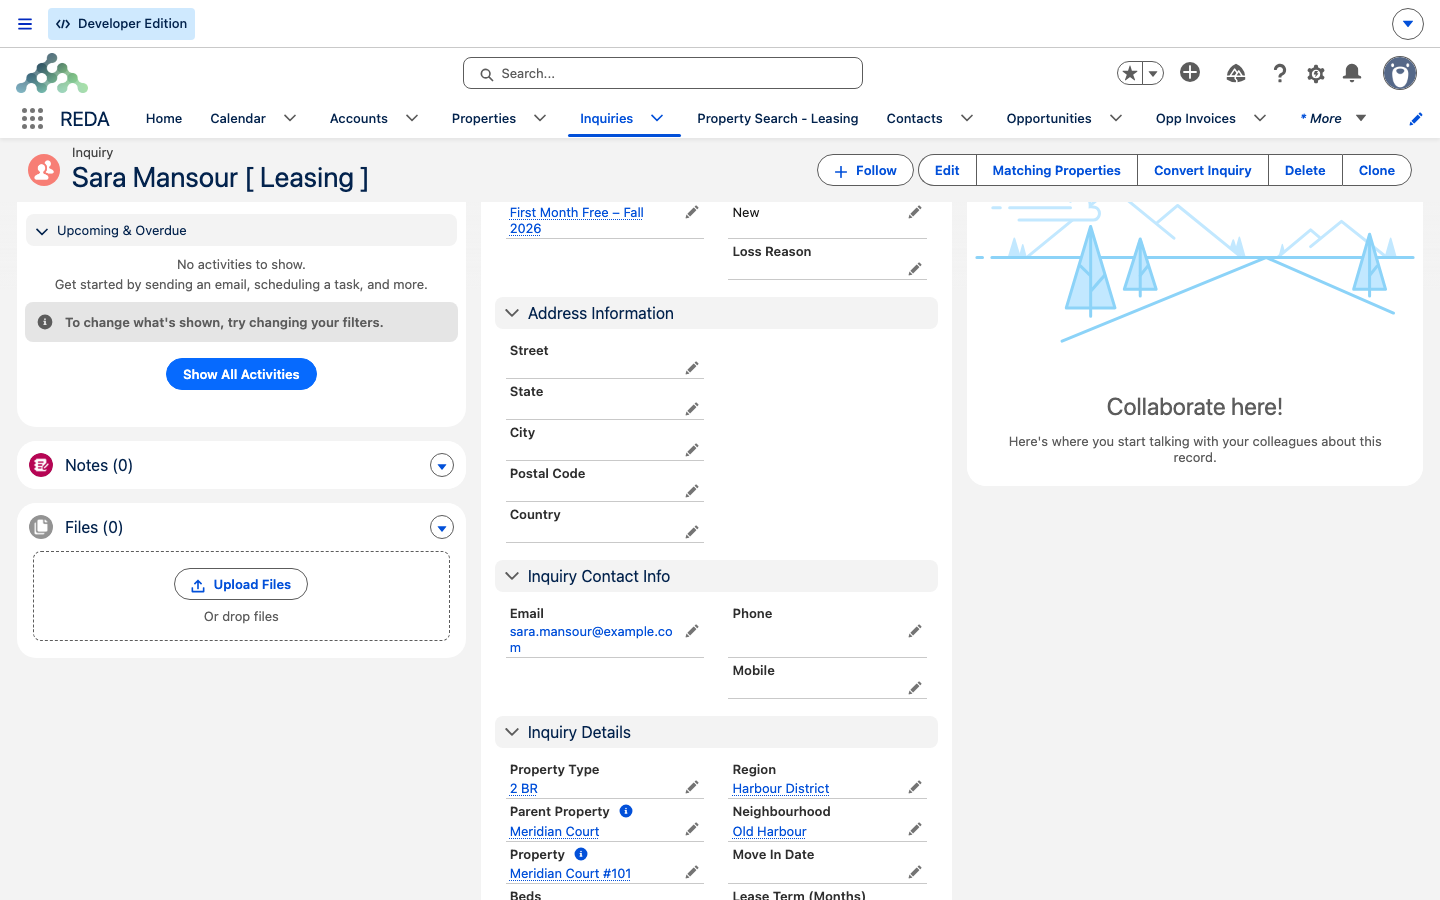Click the Help question mark icon
This screenshot has width=1440, height=900.
coord(1279,73)
